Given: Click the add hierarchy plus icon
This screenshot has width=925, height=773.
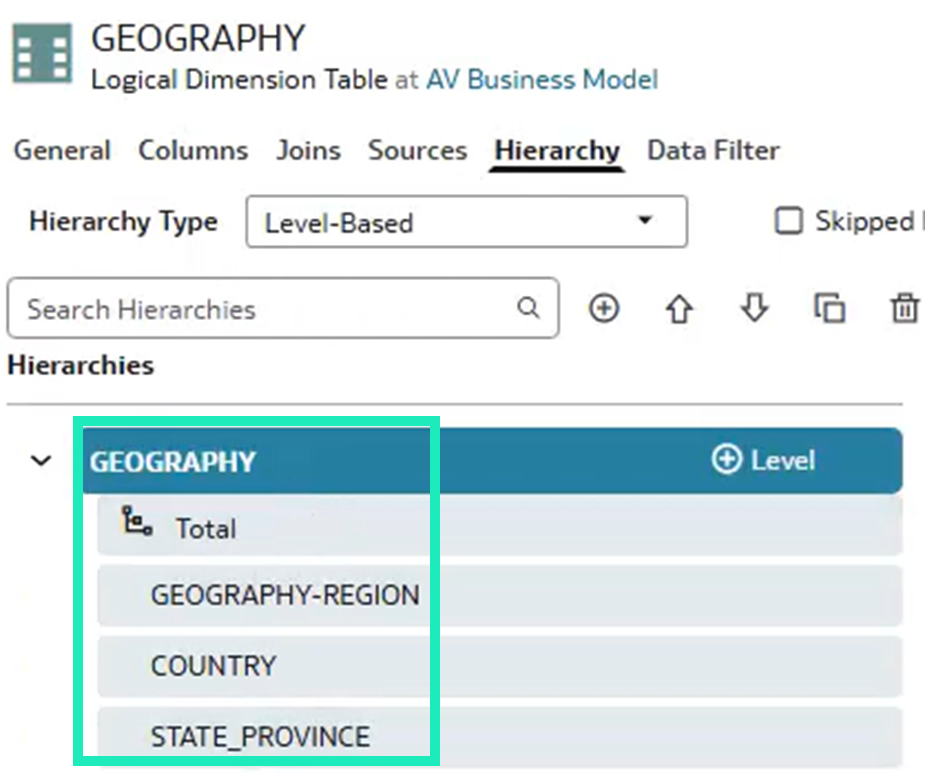Looking at the screenshot, I should coord(604,309).
